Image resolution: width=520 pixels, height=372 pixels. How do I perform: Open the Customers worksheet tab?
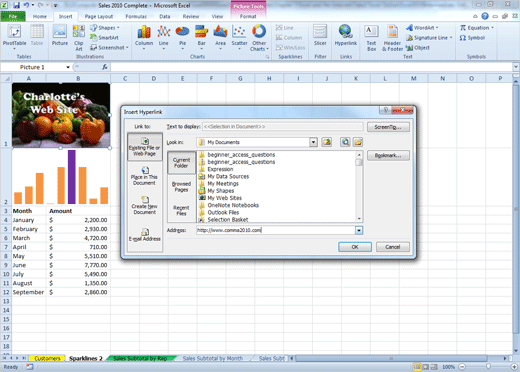[x=47, y=358]
